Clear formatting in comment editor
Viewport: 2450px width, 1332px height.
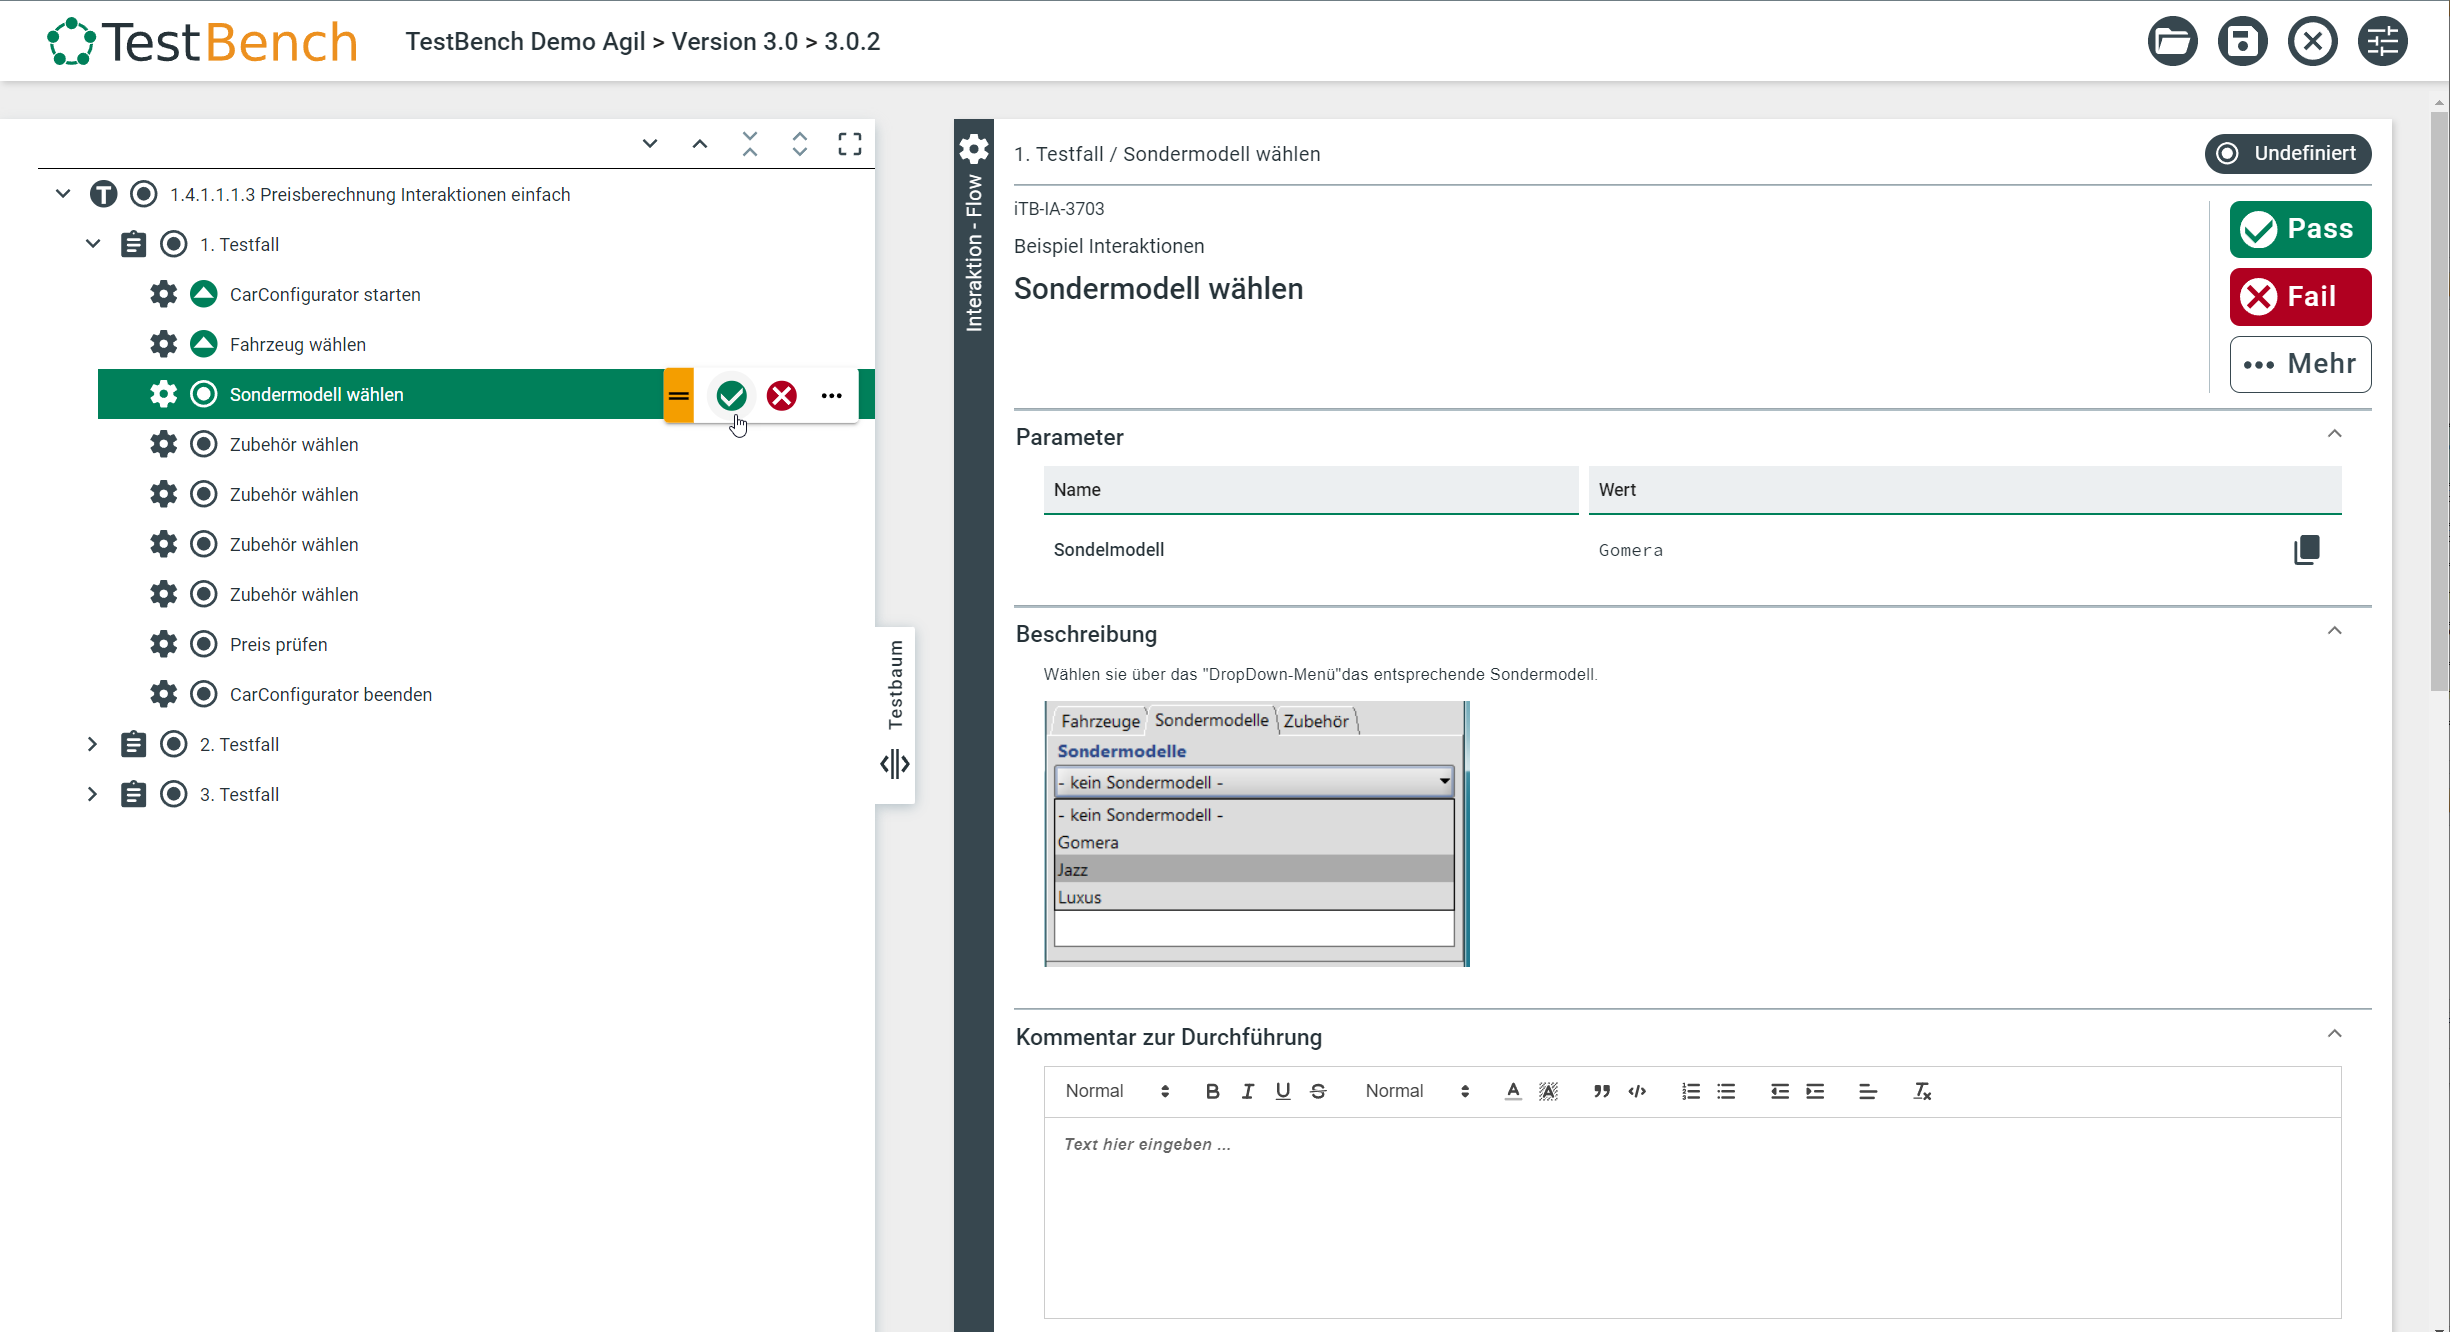tap(1922, 1091)
